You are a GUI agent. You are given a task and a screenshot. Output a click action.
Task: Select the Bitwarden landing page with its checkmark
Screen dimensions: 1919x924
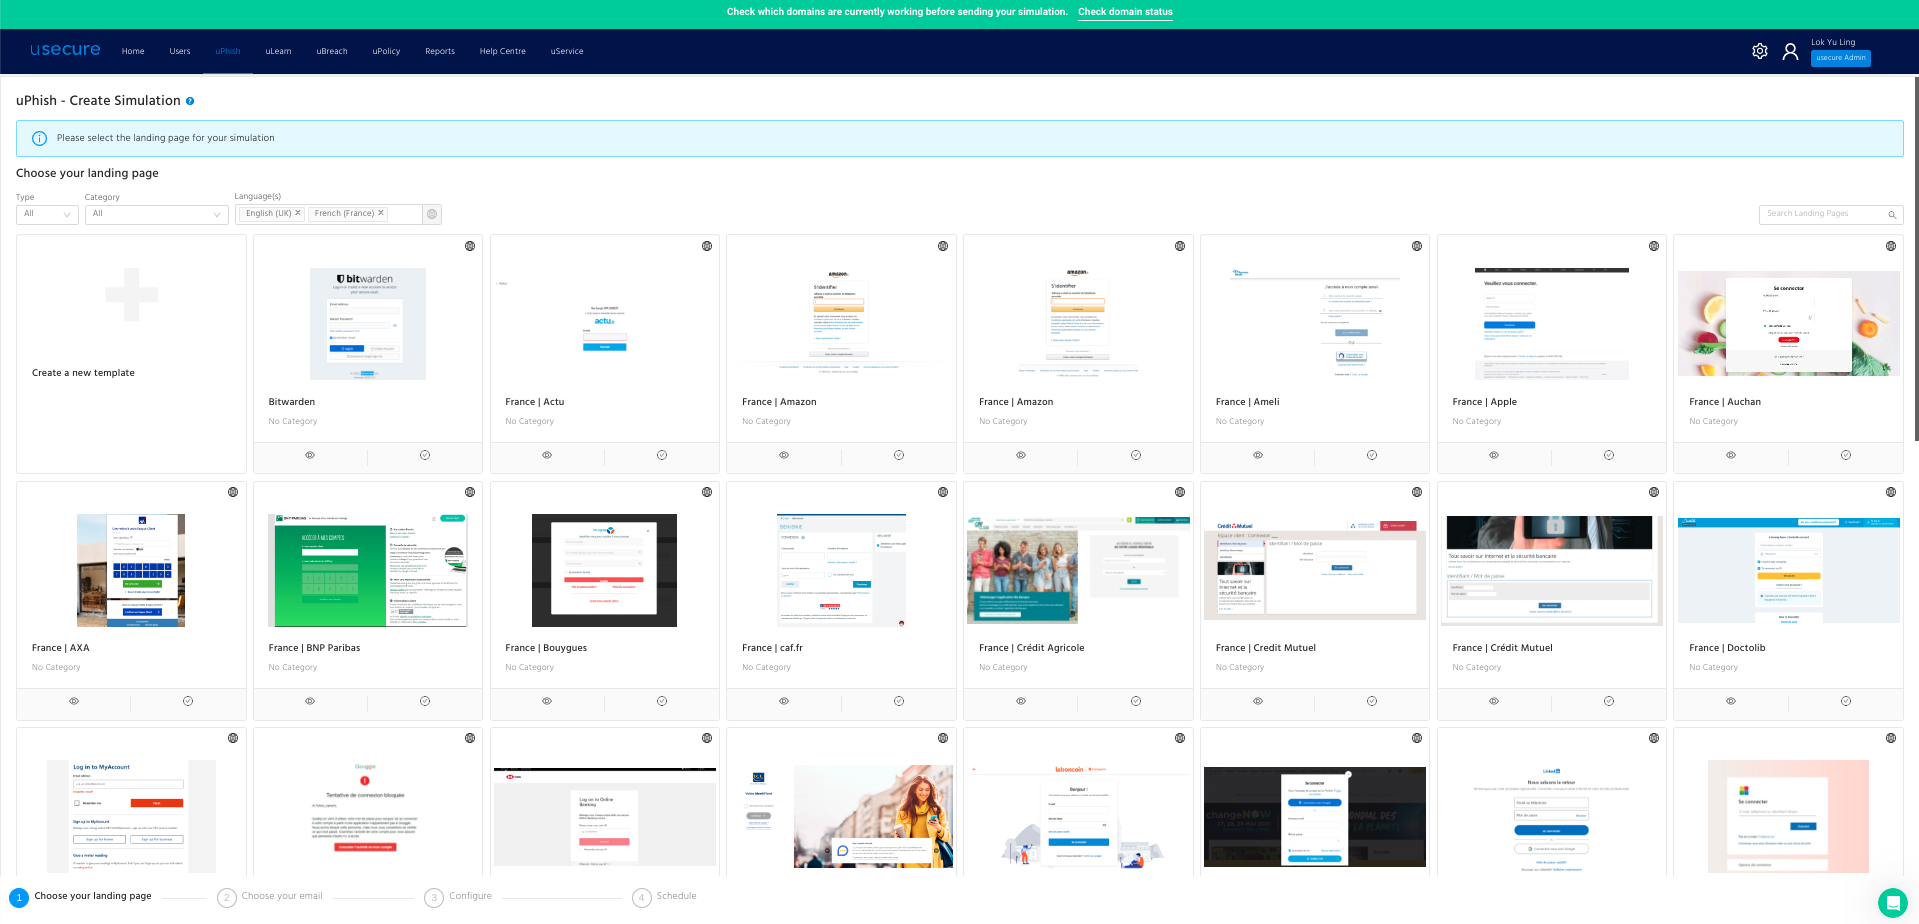point(425,455)
